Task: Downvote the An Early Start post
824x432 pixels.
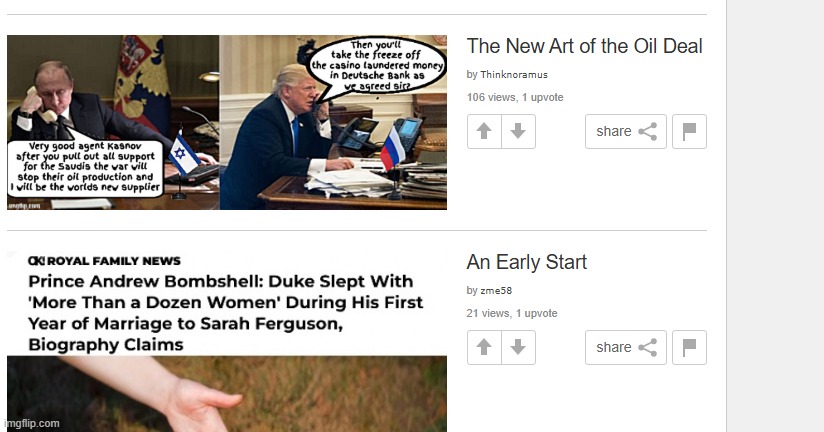Action: click(518, 347)
